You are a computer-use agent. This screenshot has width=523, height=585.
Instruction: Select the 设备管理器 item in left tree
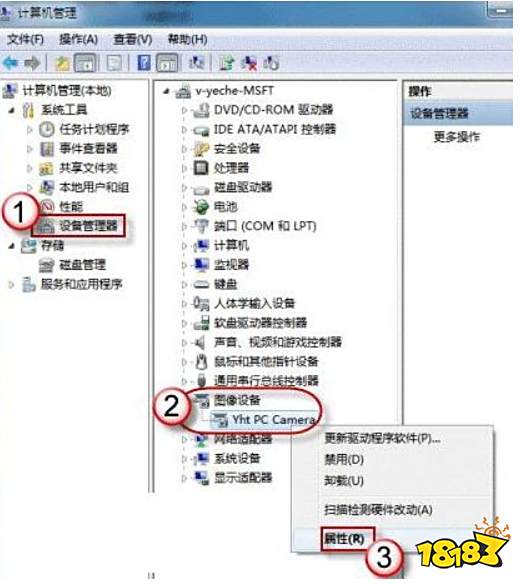[x=88, y=225]
